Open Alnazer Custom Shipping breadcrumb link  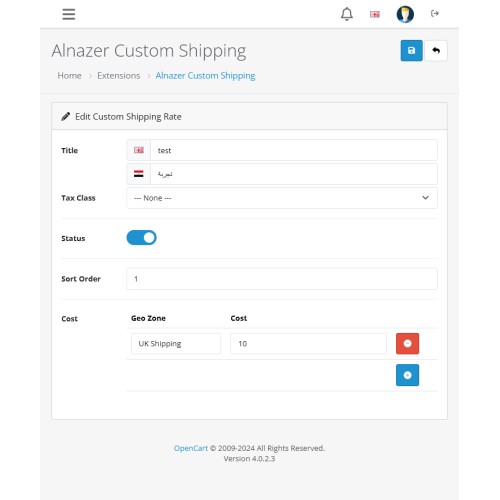pos(205,76)
